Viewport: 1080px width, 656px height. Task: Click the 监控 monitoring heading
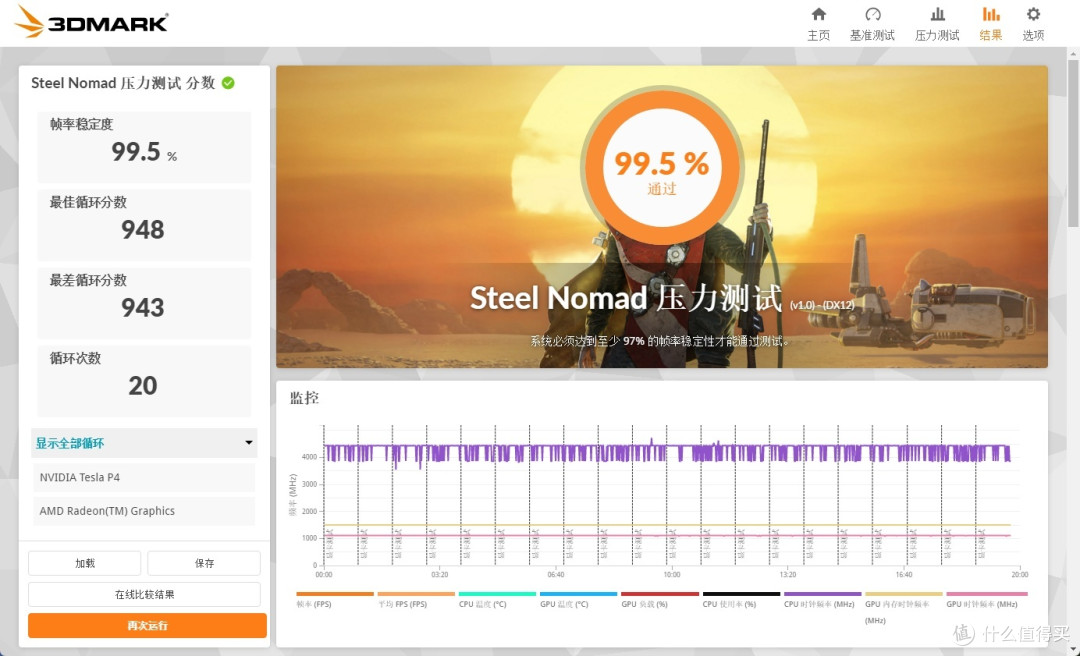click(x=304, y=398)
